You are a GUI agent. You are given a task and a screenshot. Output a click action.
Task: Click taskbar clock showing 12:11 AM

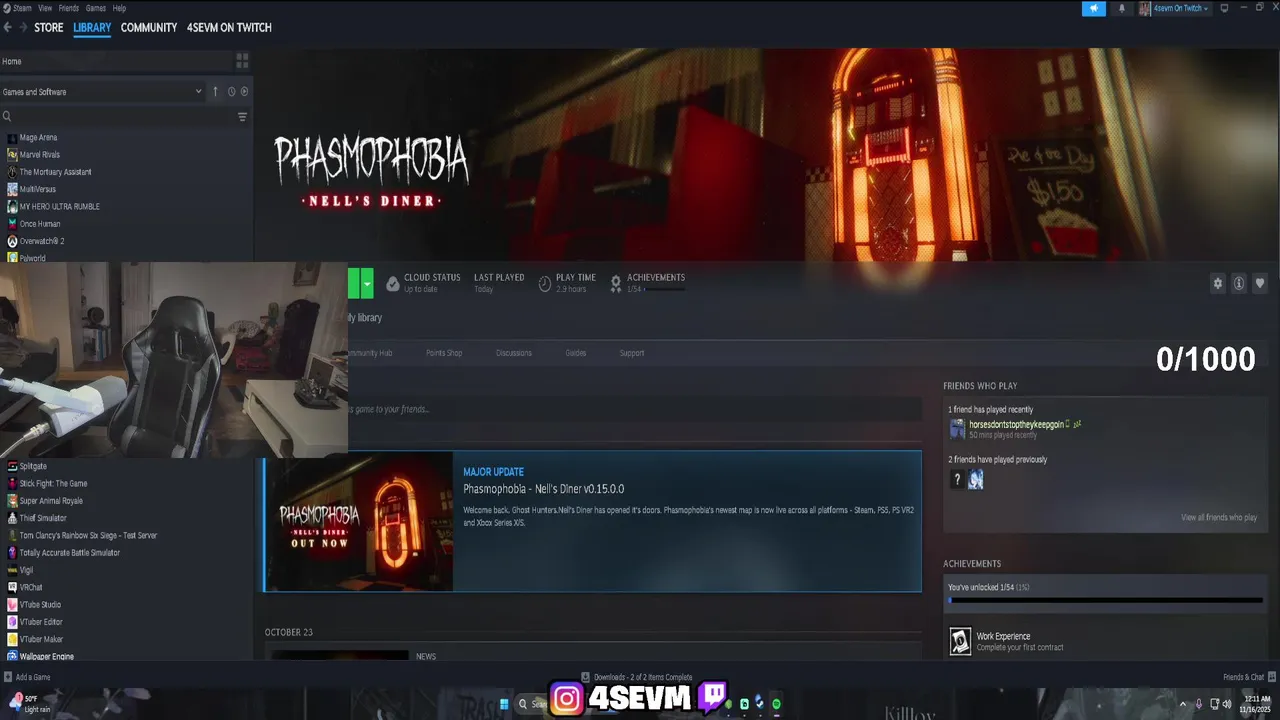pos(1256,704)
